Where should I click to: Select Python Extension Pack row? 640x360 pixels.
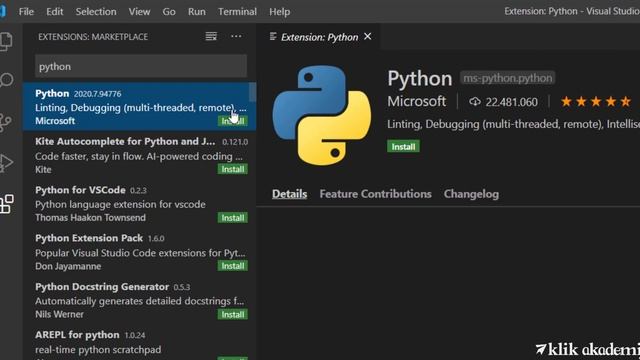coord(139,252)
